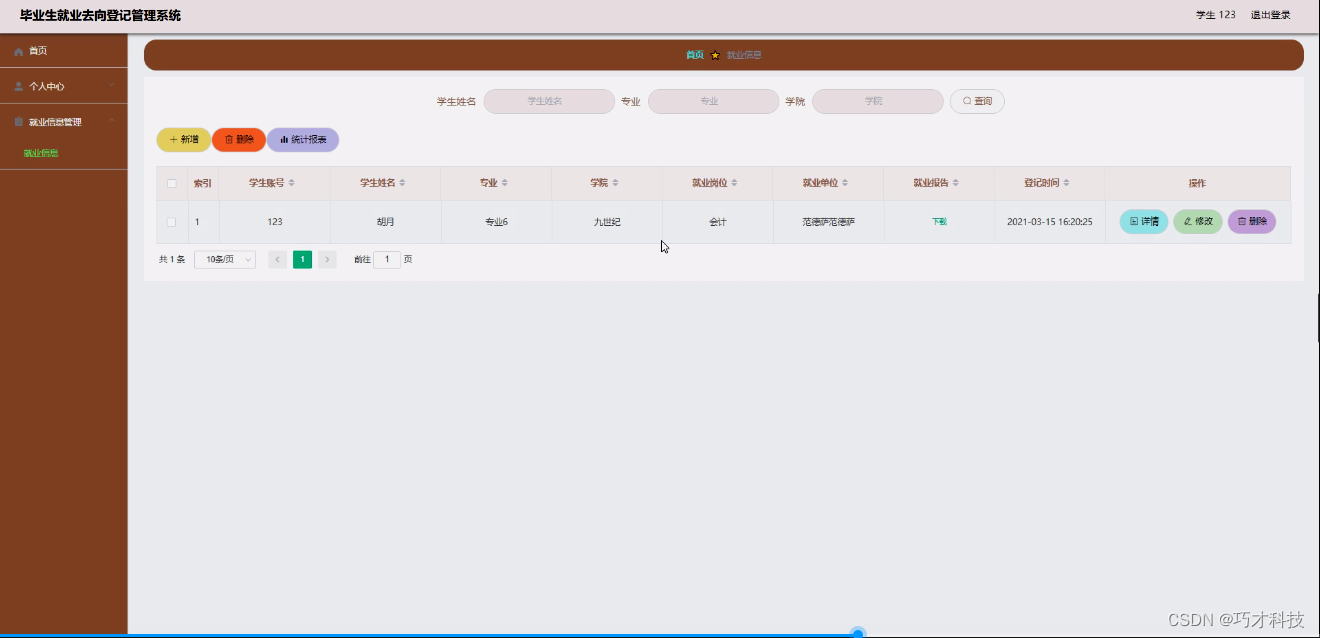
Task: Click the user icon beside 个人中心
Action: coord(17,86)
